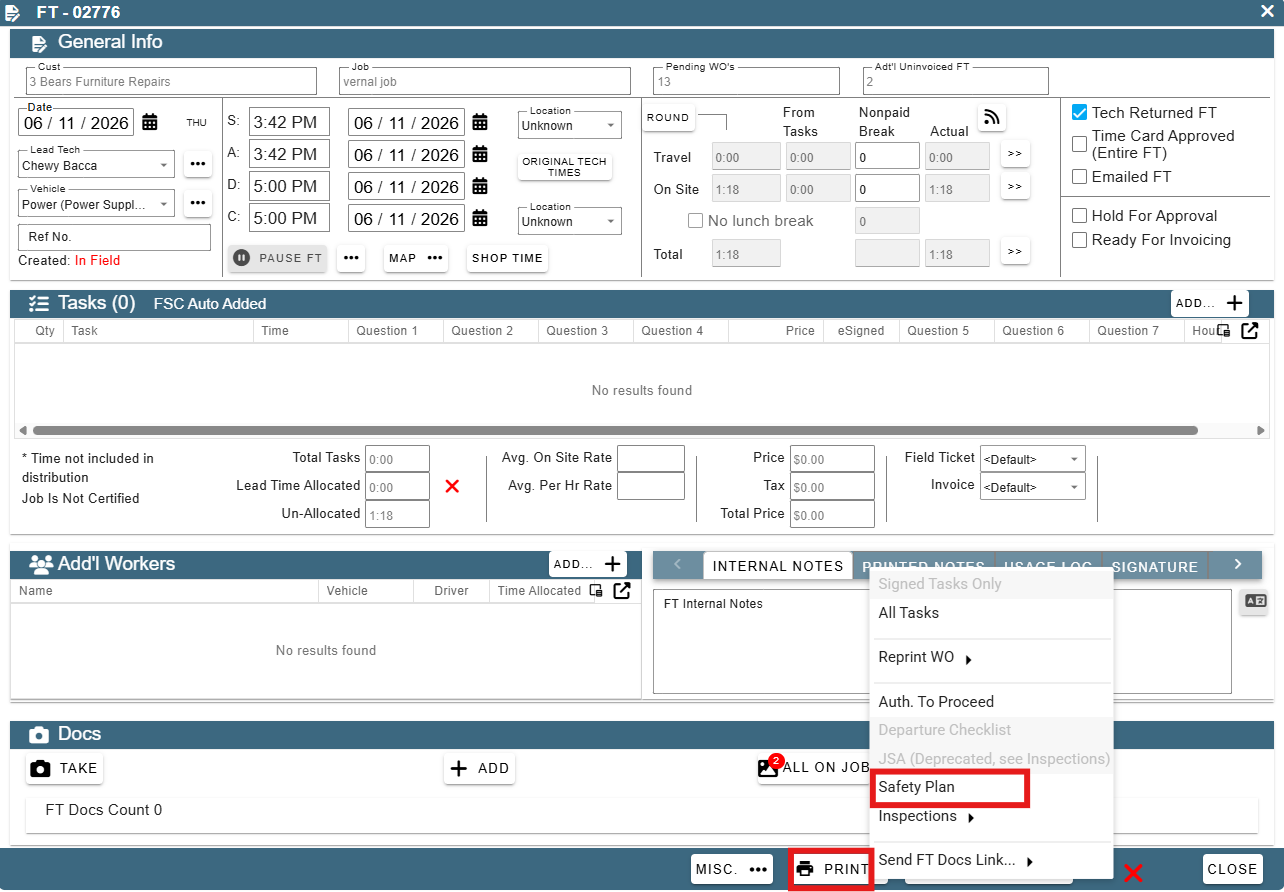Click the red X beside Lead Time Allocated
Image resolution: width=1284 pixels, height=892 pixels.
click(452, 486)
